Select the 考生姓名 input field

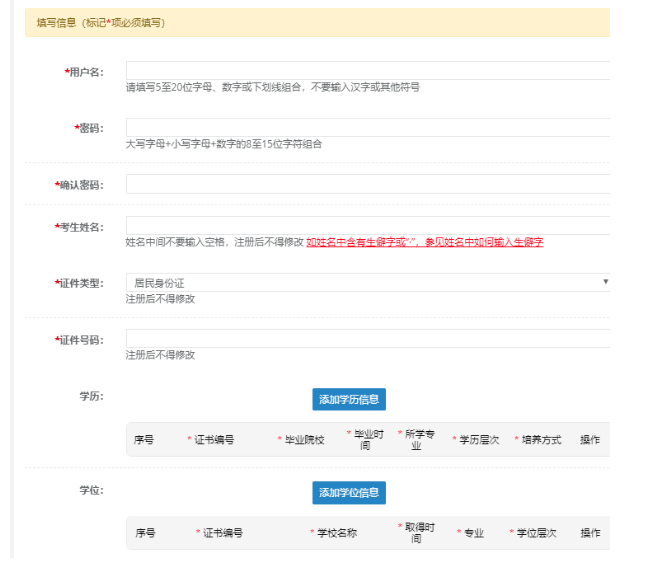coord(368,226)
